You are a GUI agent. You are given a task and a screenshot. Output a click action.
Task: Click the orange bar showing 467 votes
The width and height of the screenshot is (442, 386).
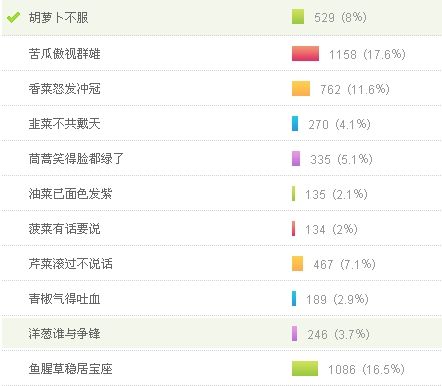pyautogui.click(x=297, y=264)
